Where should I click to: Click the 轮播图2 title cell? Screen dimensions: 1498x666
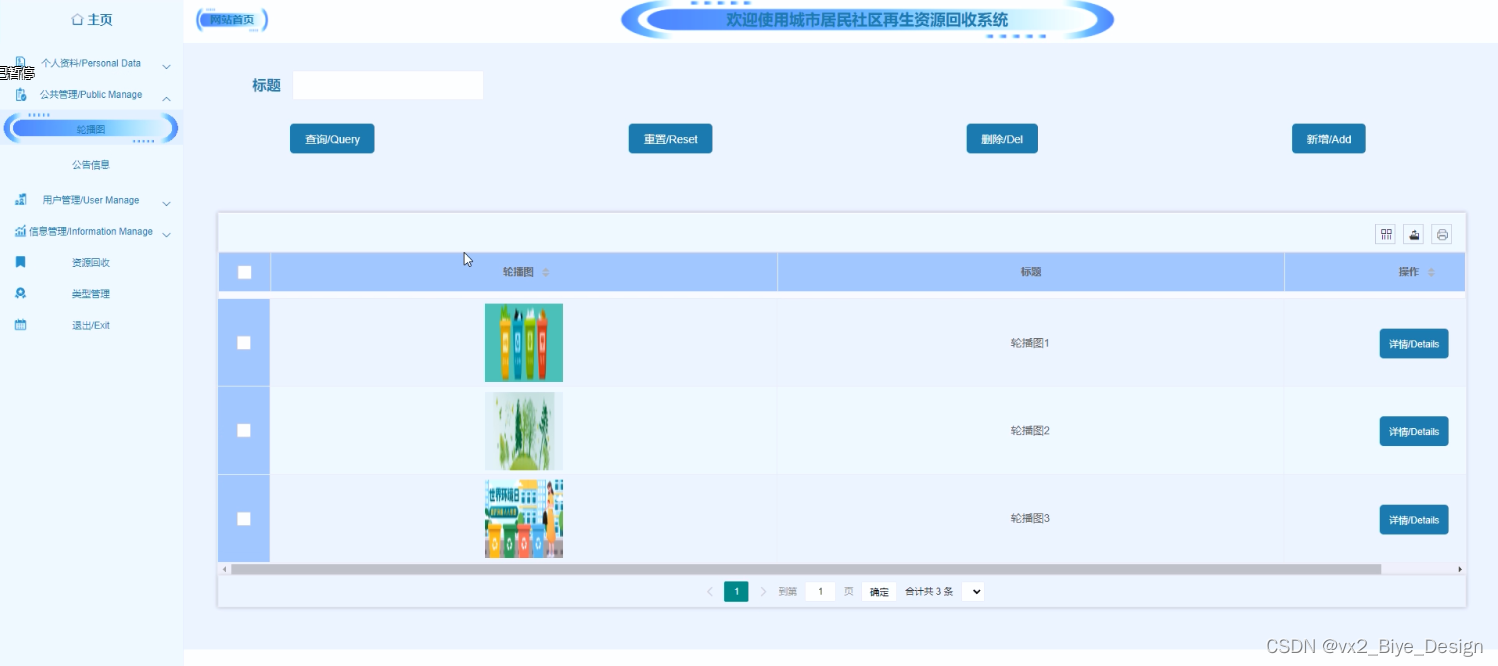1031,431
